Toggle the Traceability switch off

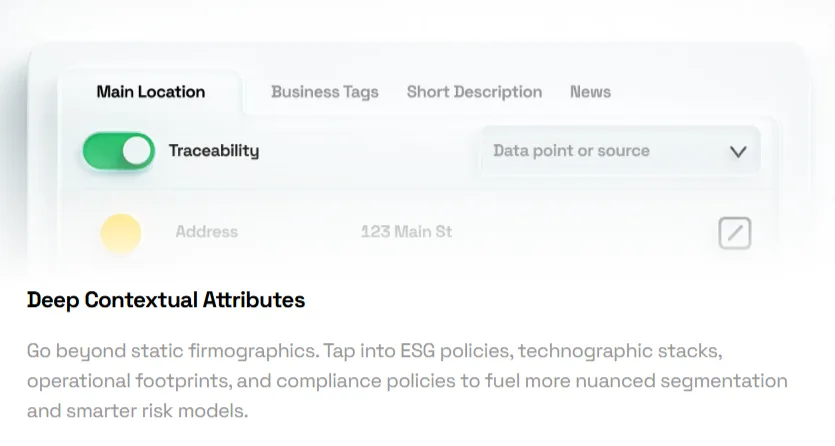119,151
